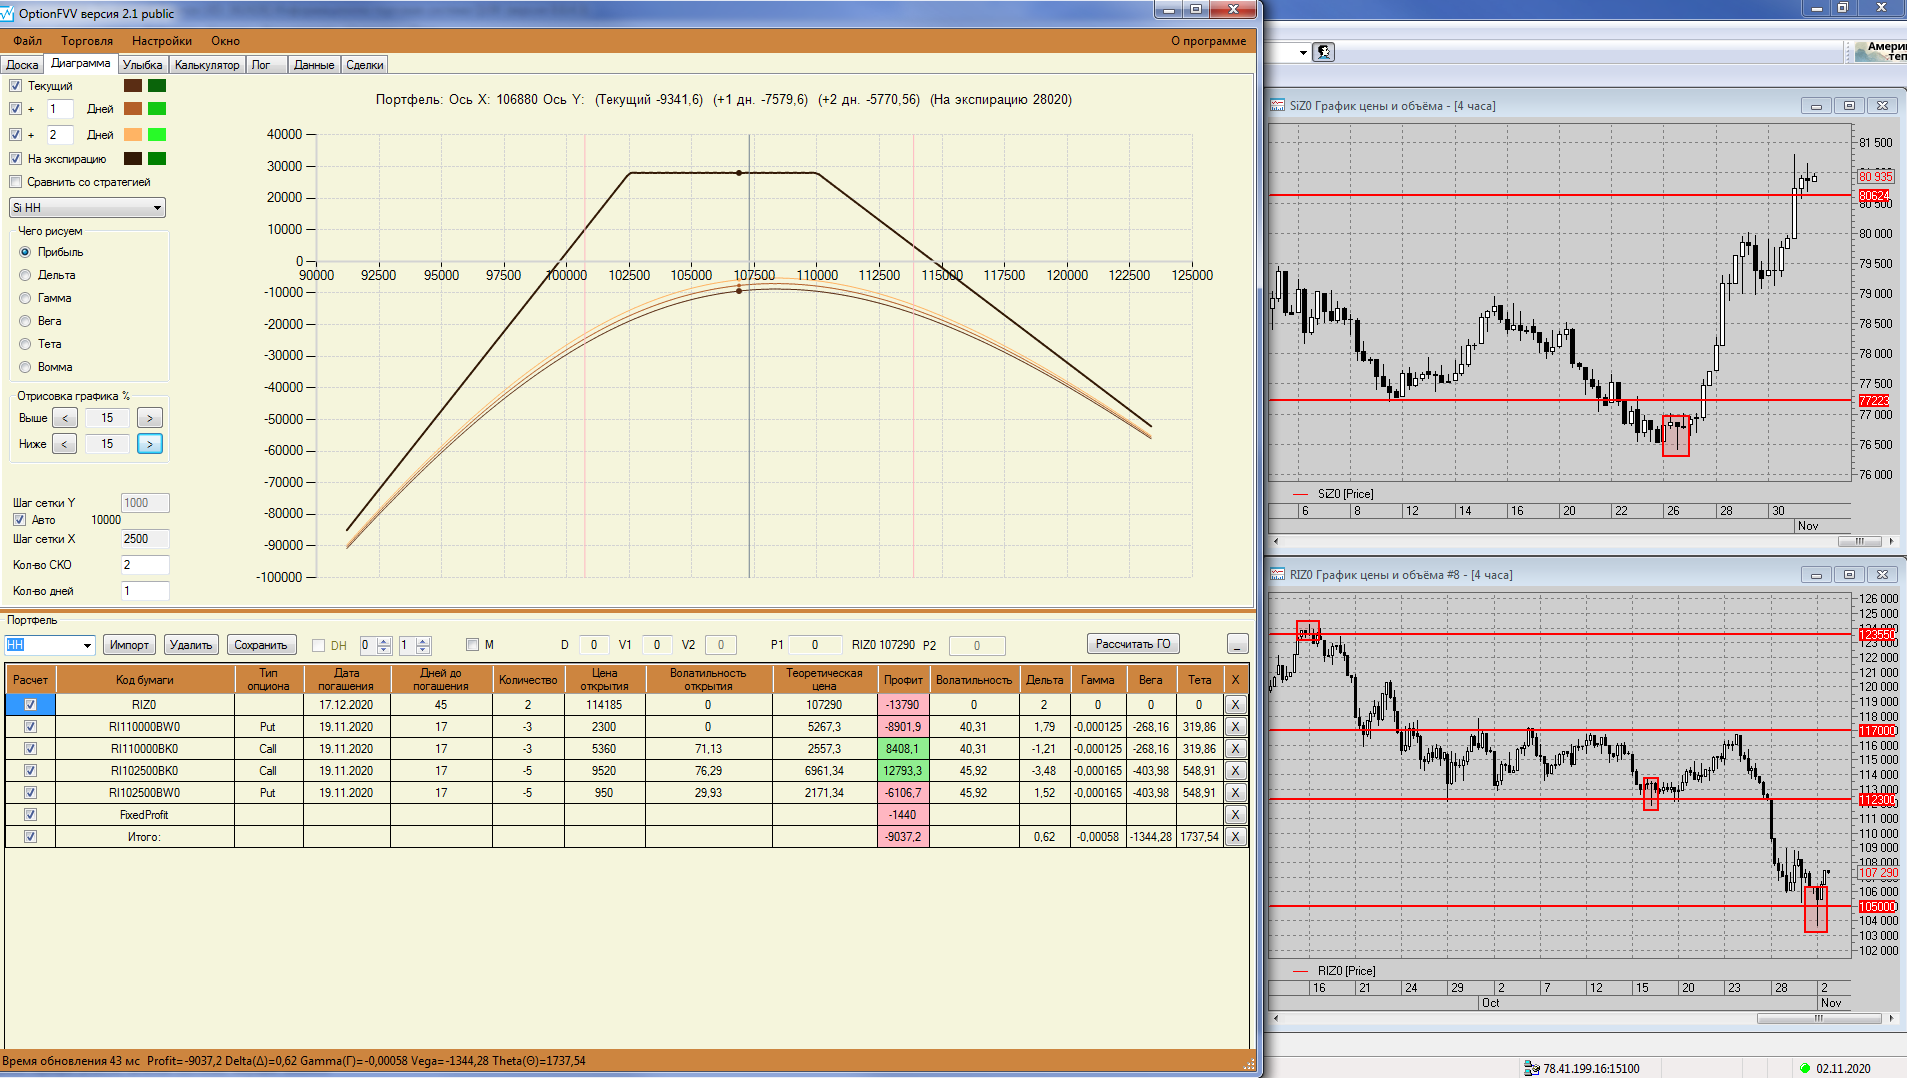Remove the FixedProfit row with X
Screen dimensions: 1907x1078
[1236, 815]
